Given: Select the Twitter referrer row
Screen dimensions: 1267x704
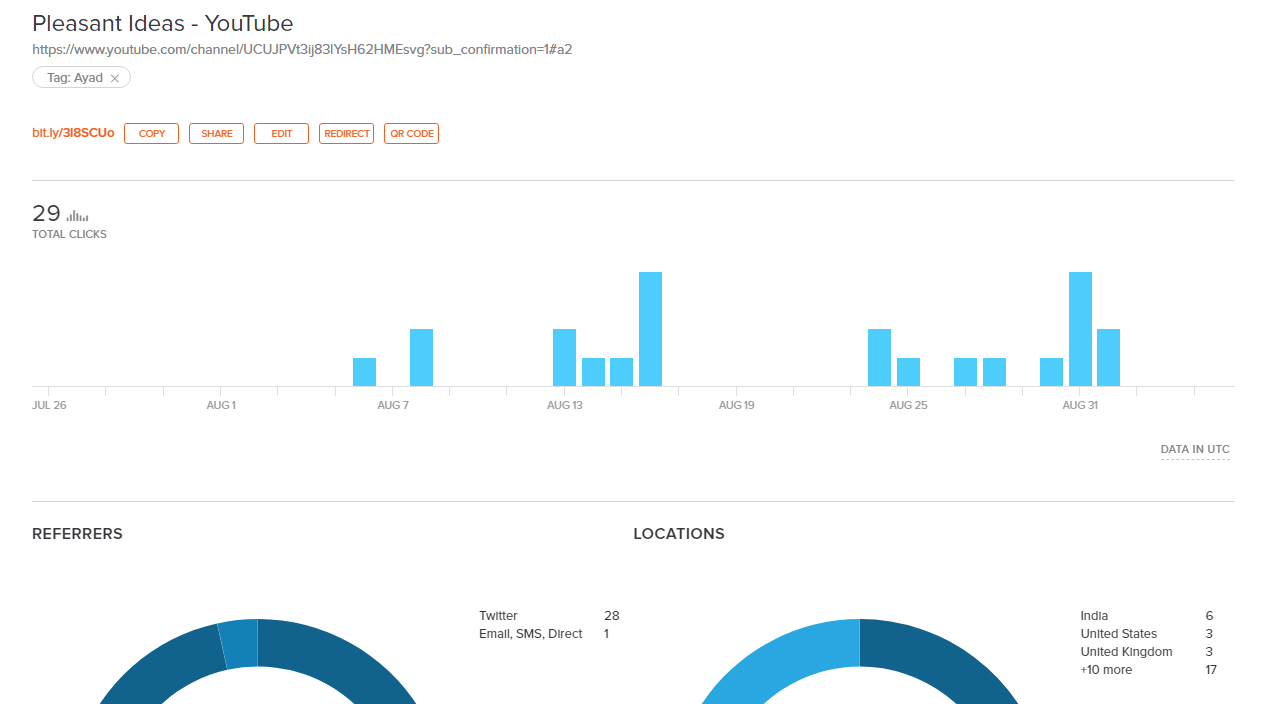Looking at the screenshot, I should click(549, 616).
